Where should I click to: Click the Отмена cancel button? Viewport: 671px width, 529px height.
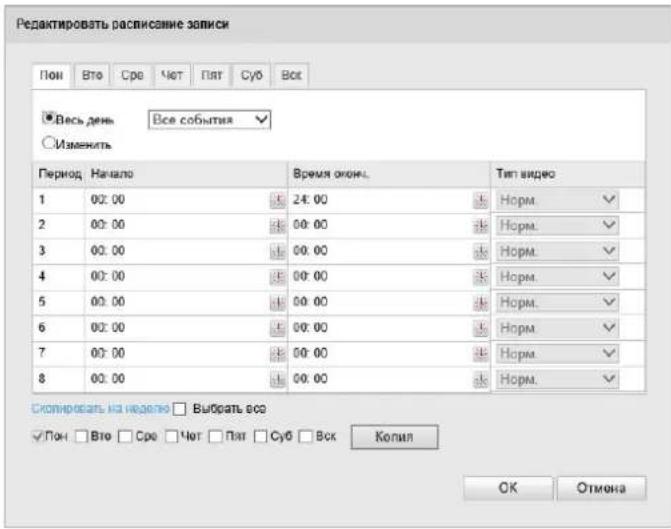[601, 488]
